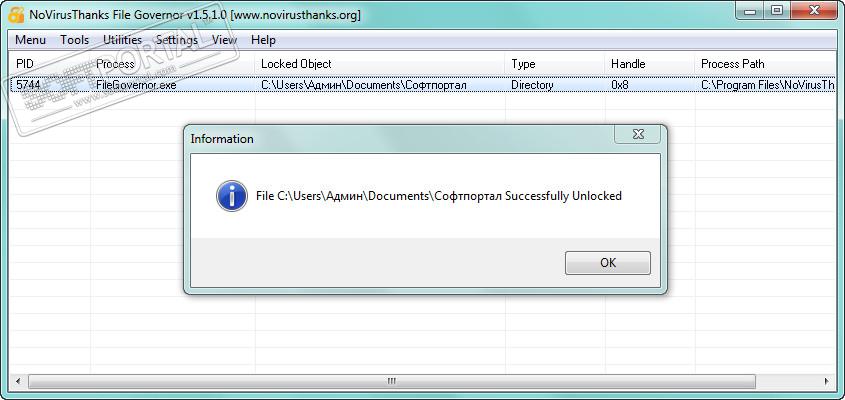The height and width of the screenshot is (400, 845).
Task: Select the PID 5744 cell
Action: (50, 85)
